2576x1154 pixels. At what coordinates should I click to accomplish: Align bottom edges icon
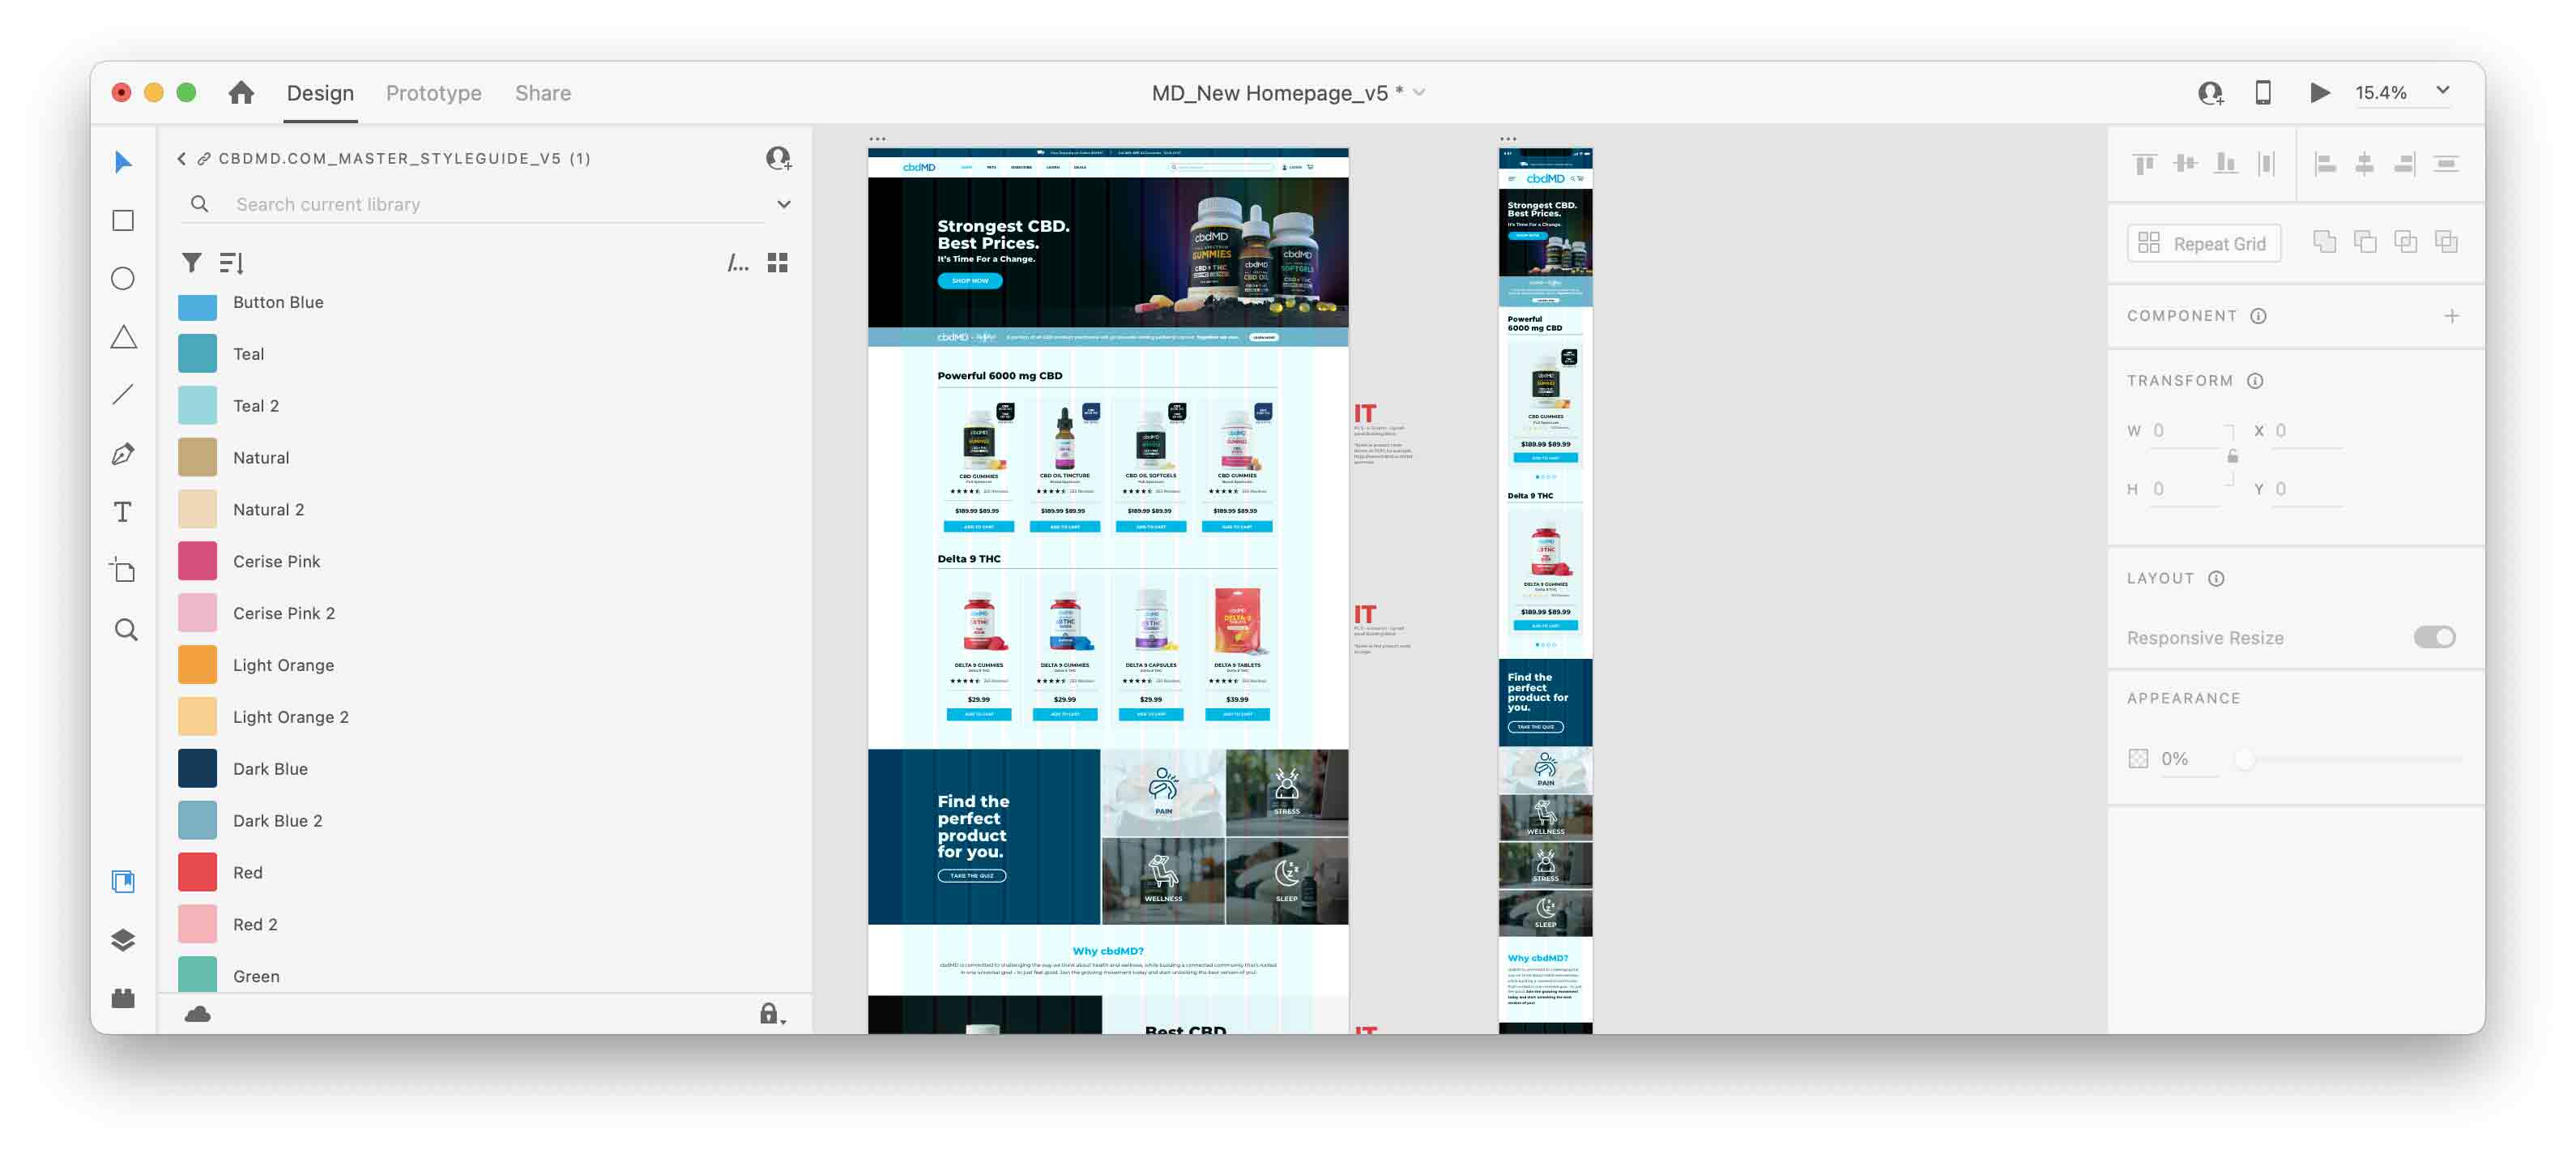click(x=2225, y=164)
